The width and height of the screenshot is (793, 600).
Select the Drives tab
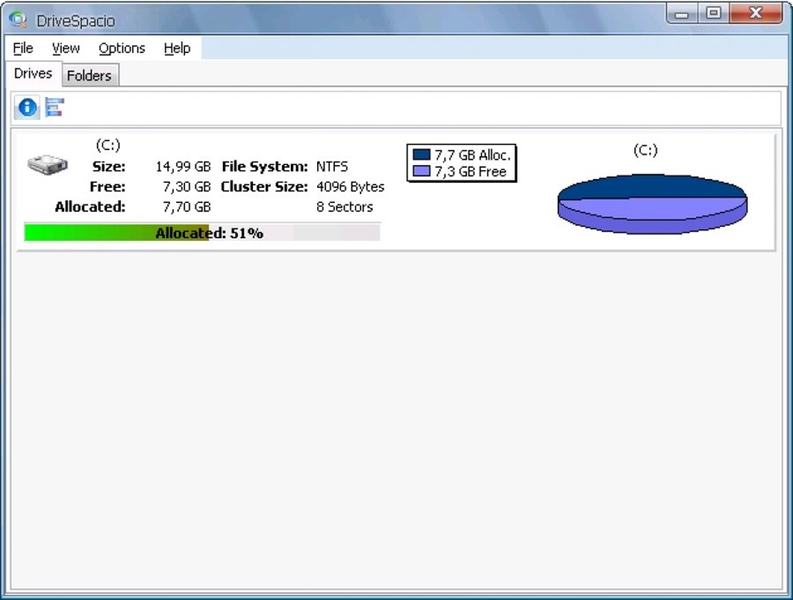pos(33,74)
